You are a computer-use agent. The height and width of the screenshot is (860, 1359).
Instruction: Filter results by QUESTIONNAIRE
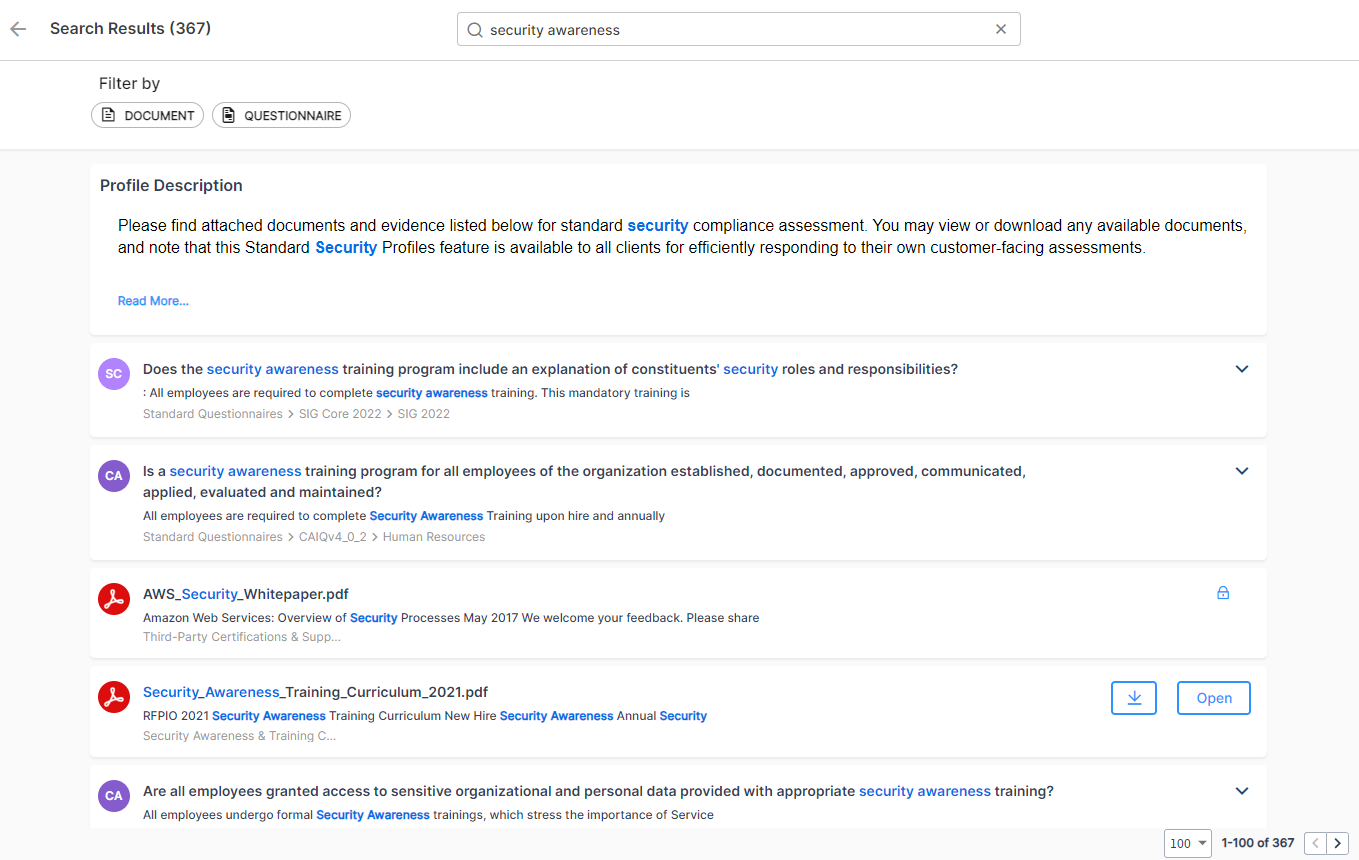click(281, 115)
